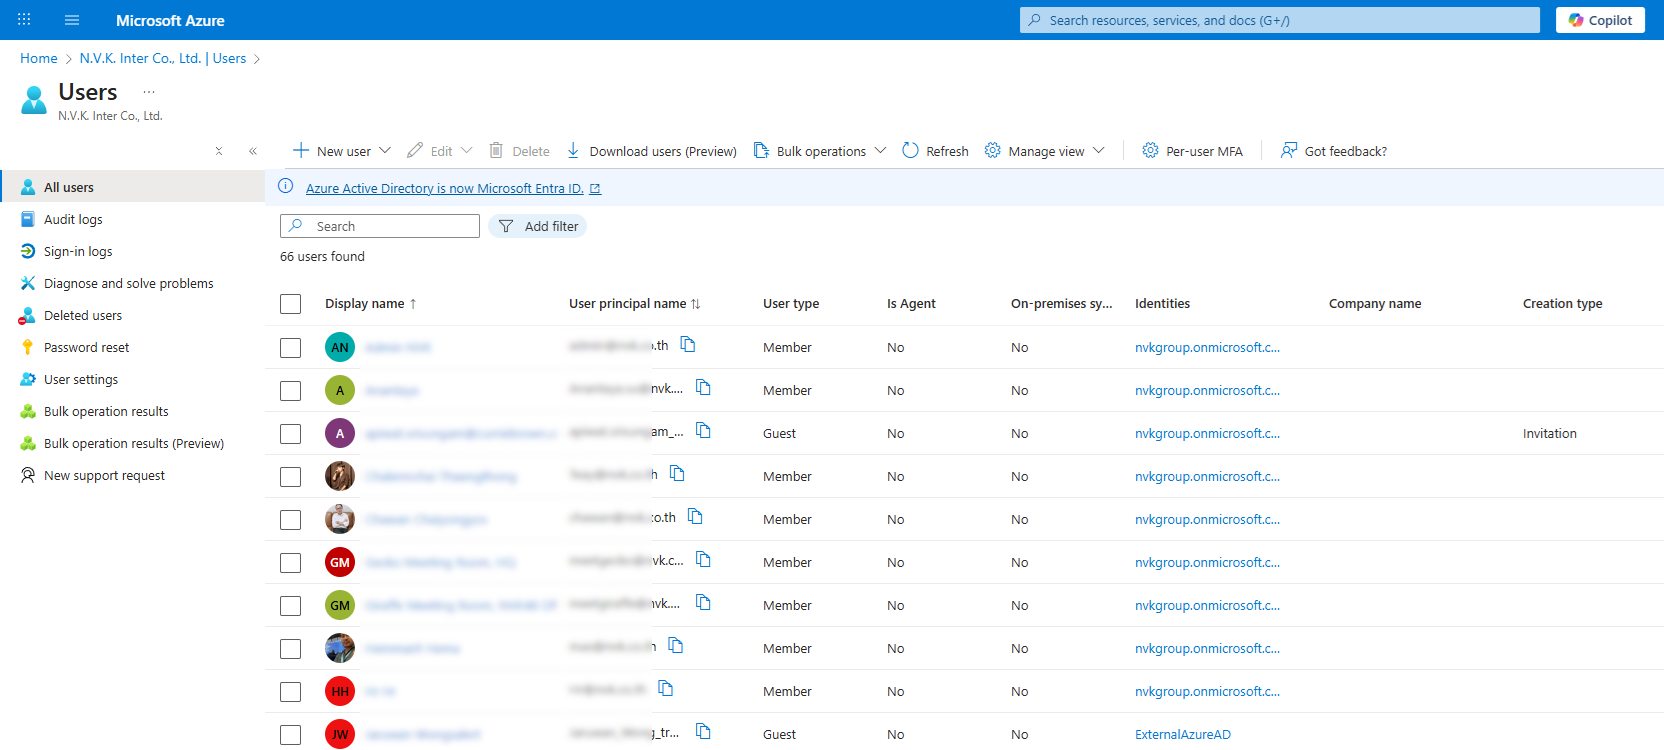1664x750 pixels.
Task: Click the Refresh icon in toolbar
Action: (x=910, y=151)
